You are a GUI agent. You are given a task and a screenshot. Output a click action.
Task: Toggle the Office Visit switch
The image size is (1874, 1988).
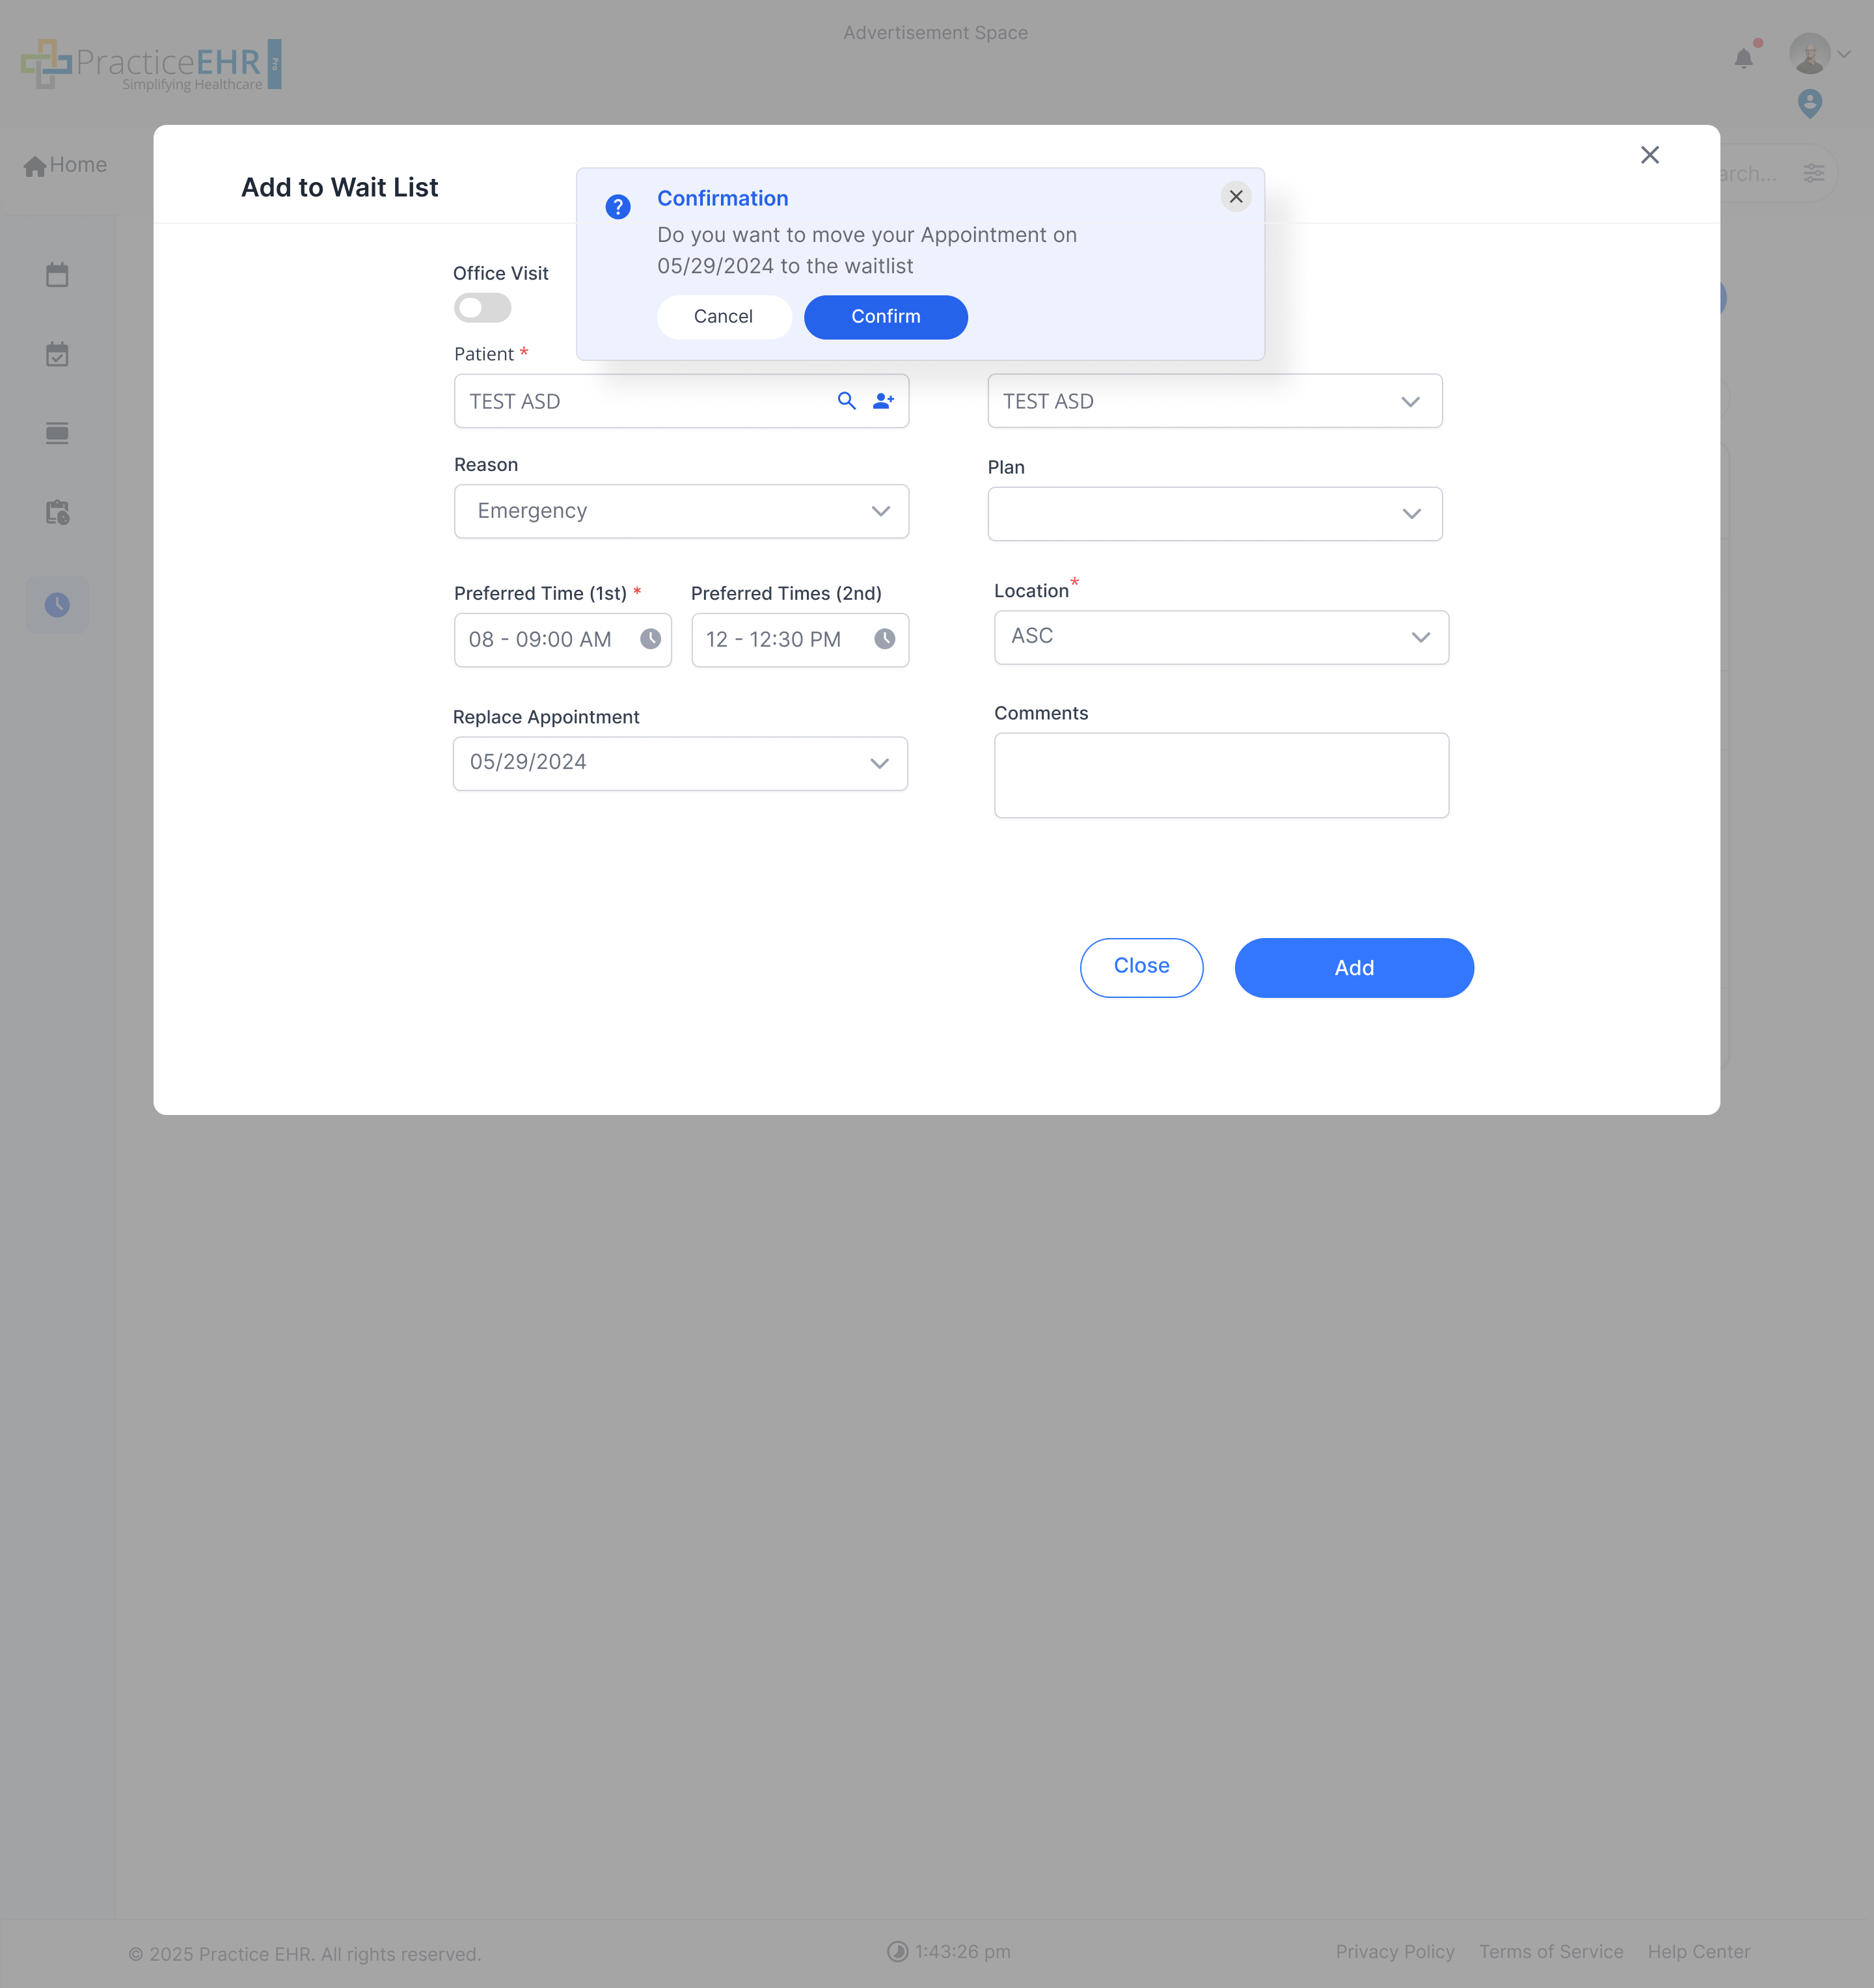click(482, 308)
